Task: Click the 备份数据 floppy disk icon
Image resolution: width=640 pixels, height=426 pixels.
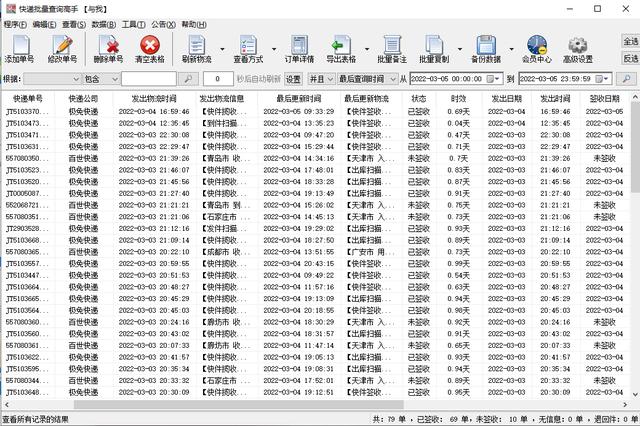Action: [x=486, y=45]
